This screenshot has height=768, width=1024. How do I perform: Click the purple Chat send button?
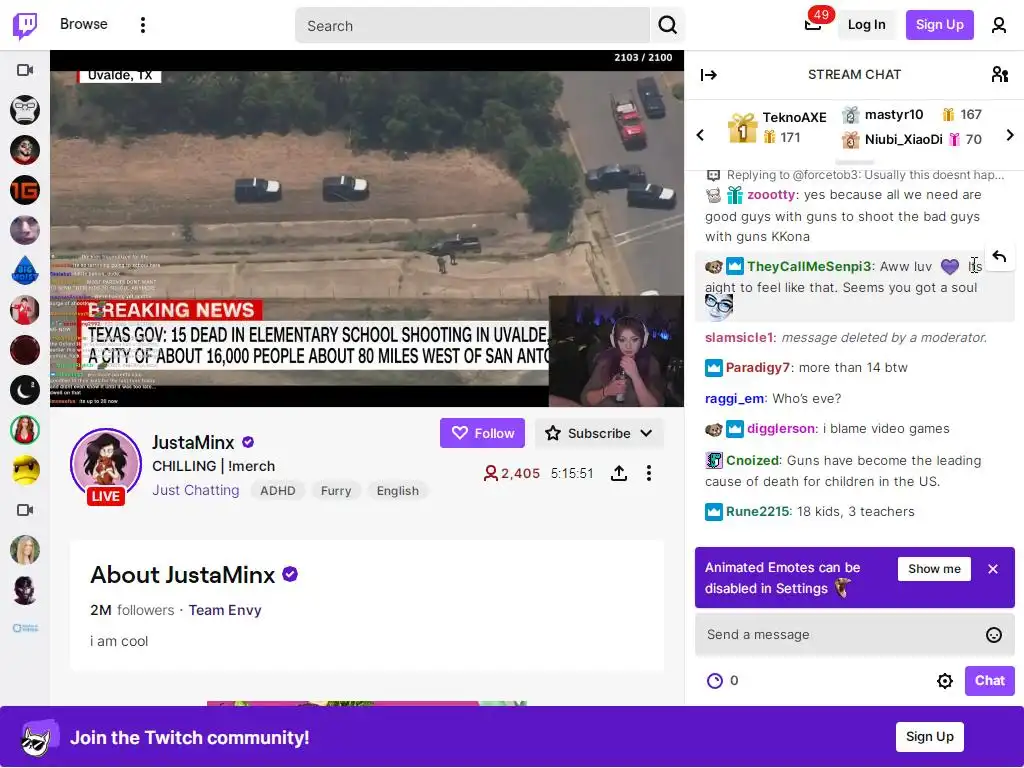[989, 680]
